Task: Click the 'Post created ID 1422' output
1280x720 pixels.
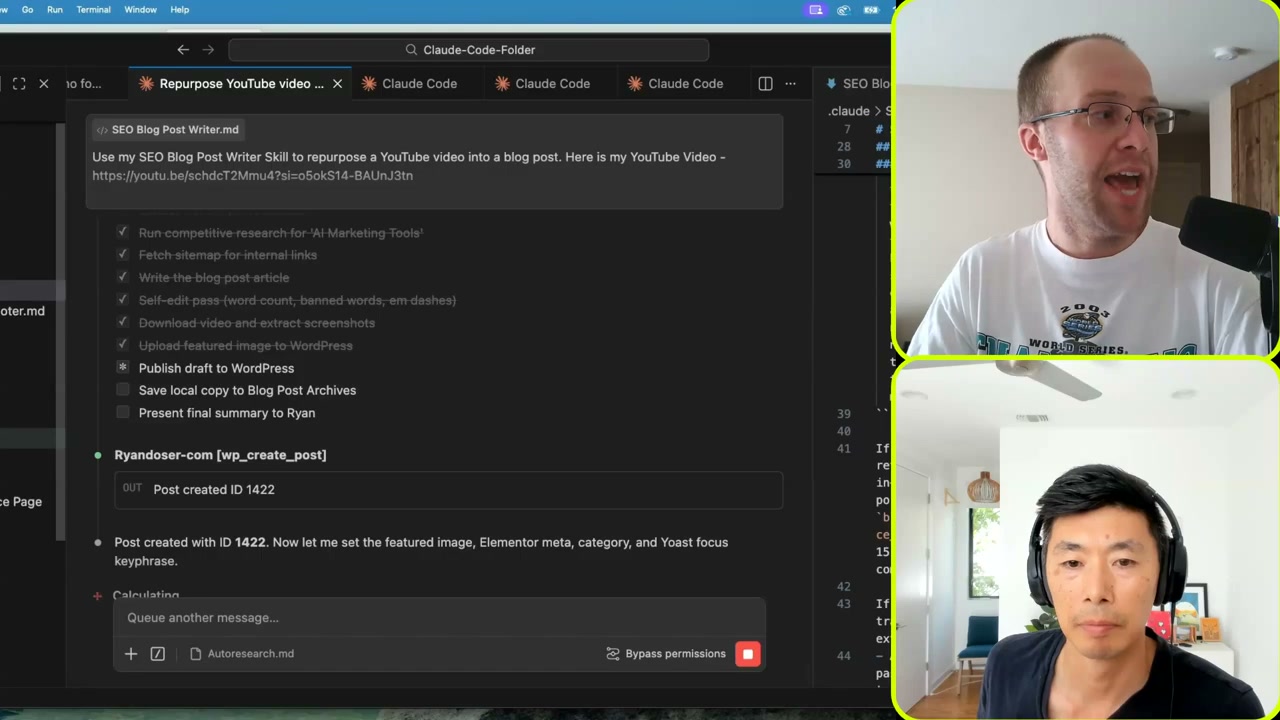Action: [x=214, y=490]
